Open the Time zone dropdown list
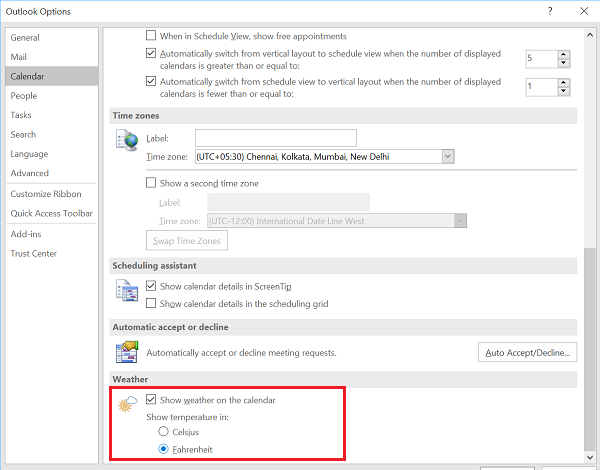 (x=448, y=156)
